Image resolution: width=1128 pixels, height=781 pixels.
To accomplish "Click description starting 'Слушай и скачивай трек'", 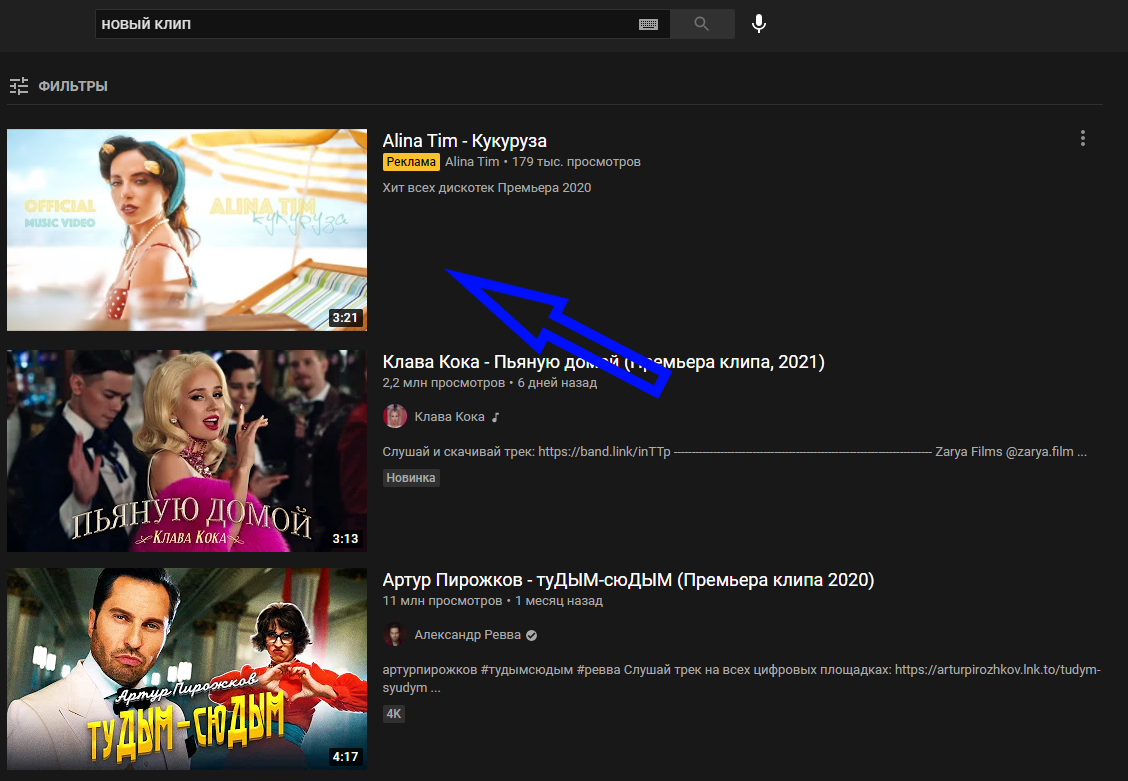I will tap(734, 452).
